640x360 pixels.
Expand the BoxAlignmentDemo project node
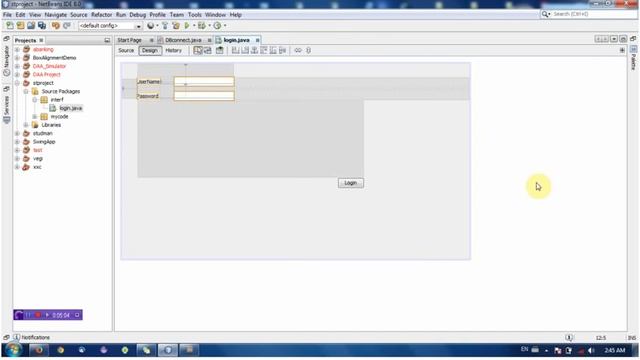(x=18, y=58)
